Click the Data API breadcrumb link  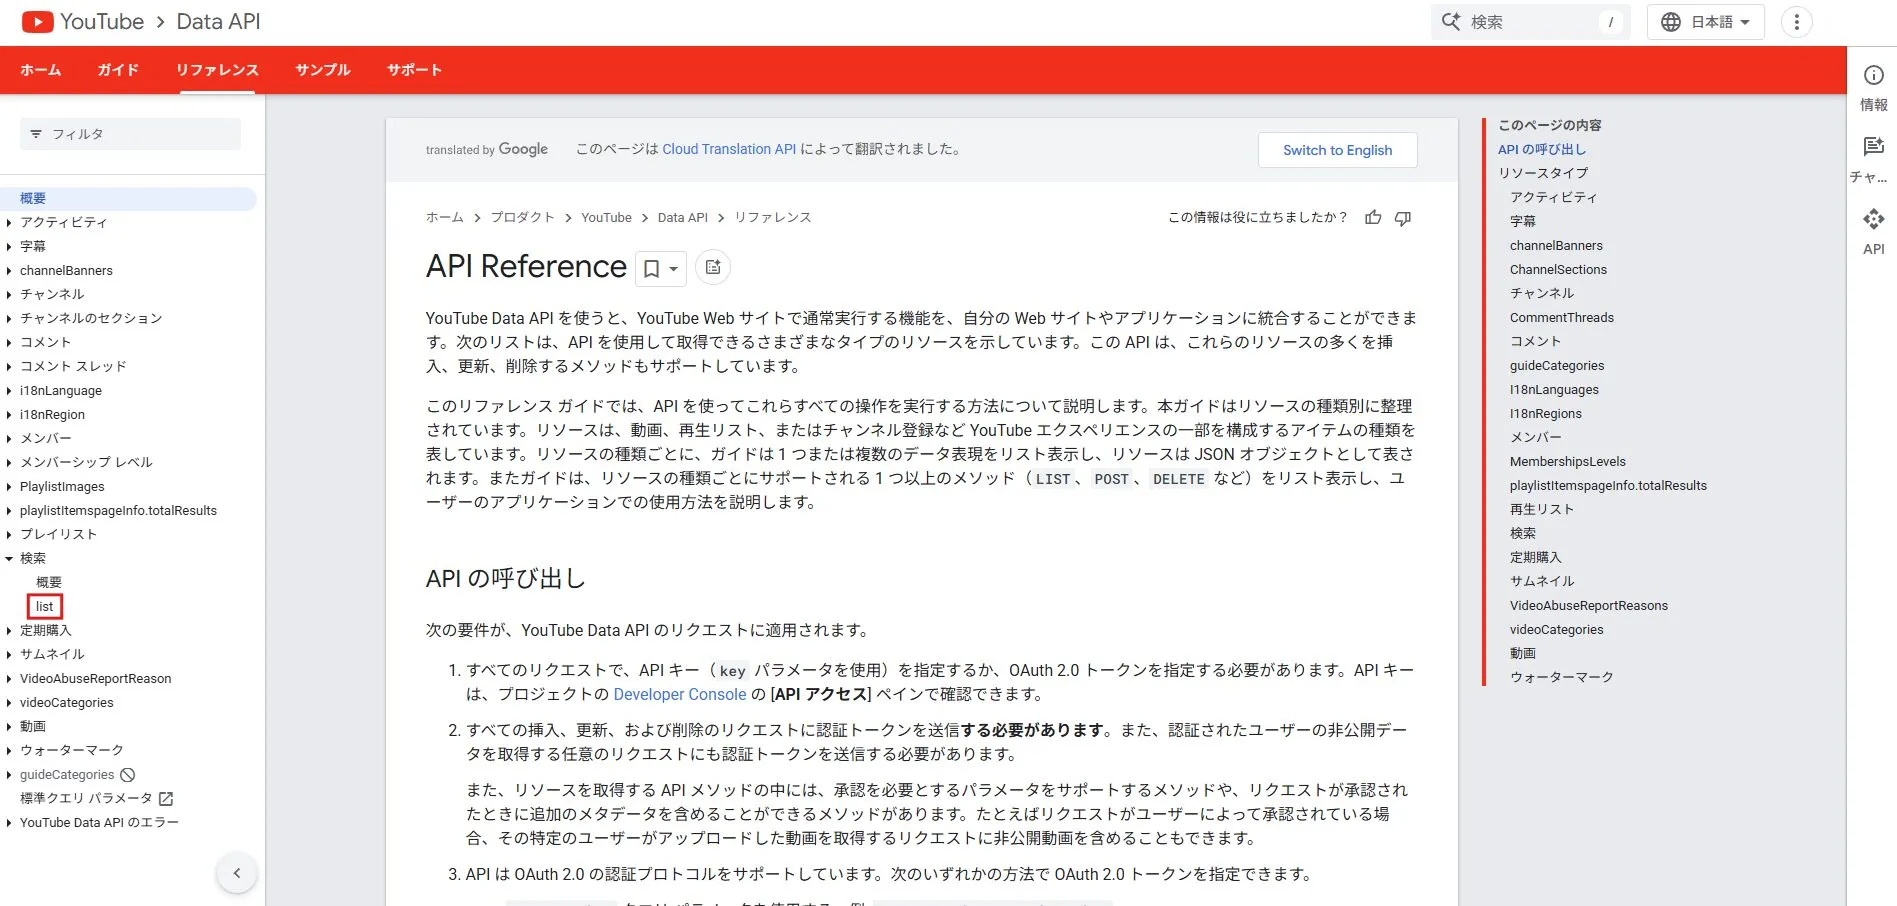[x=683, y=217]
